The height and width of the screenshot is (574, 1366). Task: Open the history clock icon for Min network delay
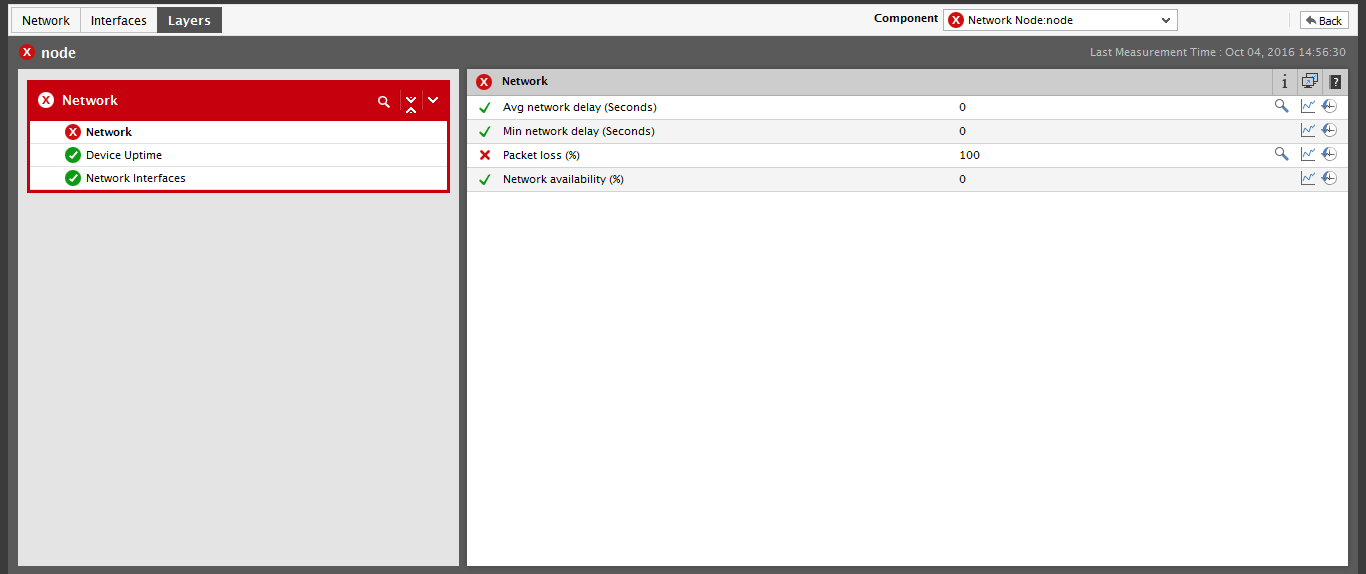point(1329,130)
